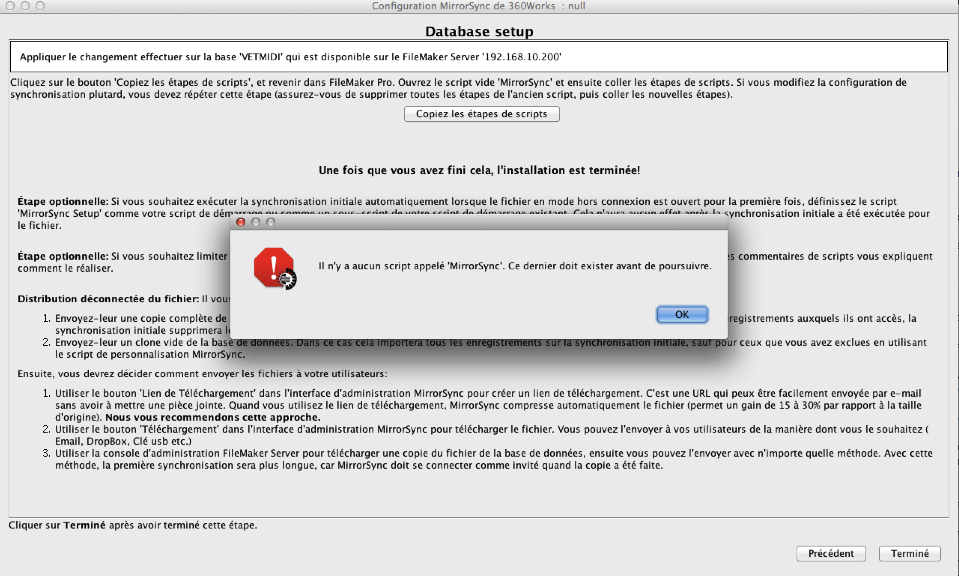The height and width of the screenshot is (576, 959).
Task: Click 'Copiez les étapes de scripts' button
Action: click(481, 114)
